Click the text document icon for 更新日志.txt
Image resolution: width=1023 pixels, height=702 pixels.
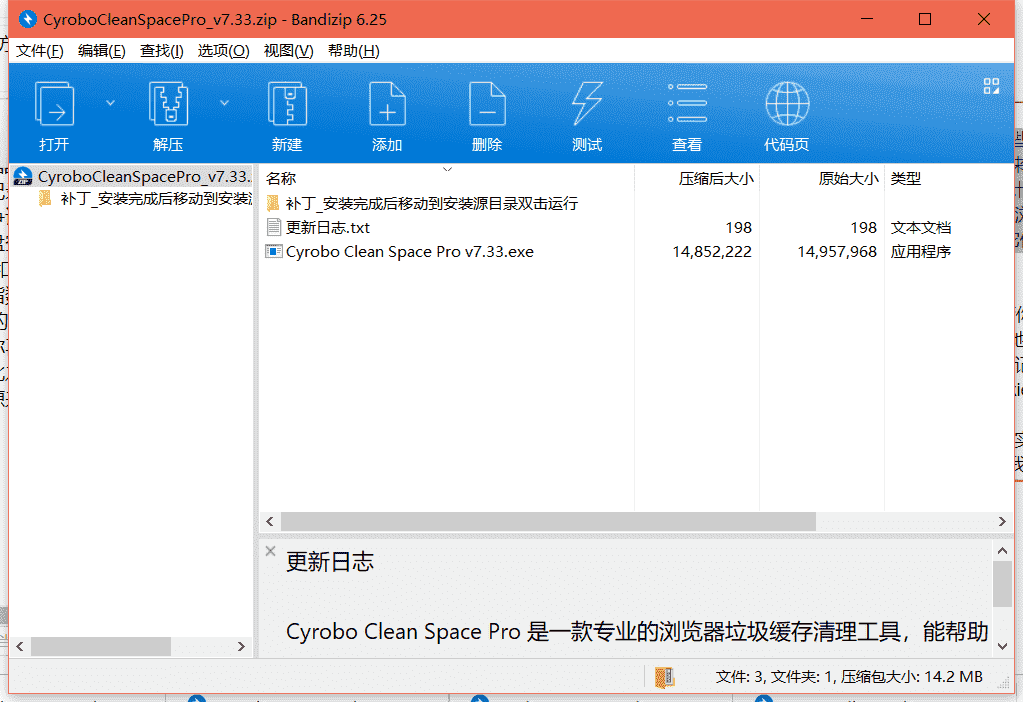pyautogui.click(x=273, y=227)
